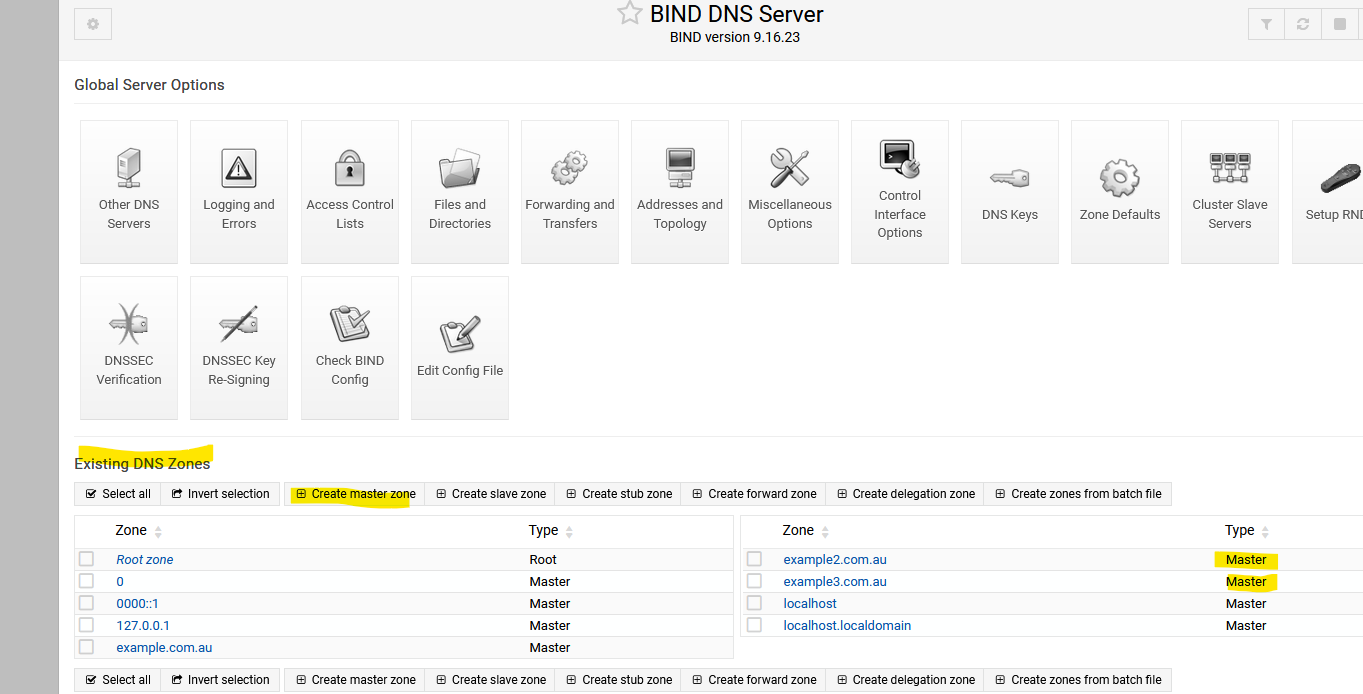Sort by Type in the example2.com.au table
Screen dimensions: 1363x694
(1247, 531)
